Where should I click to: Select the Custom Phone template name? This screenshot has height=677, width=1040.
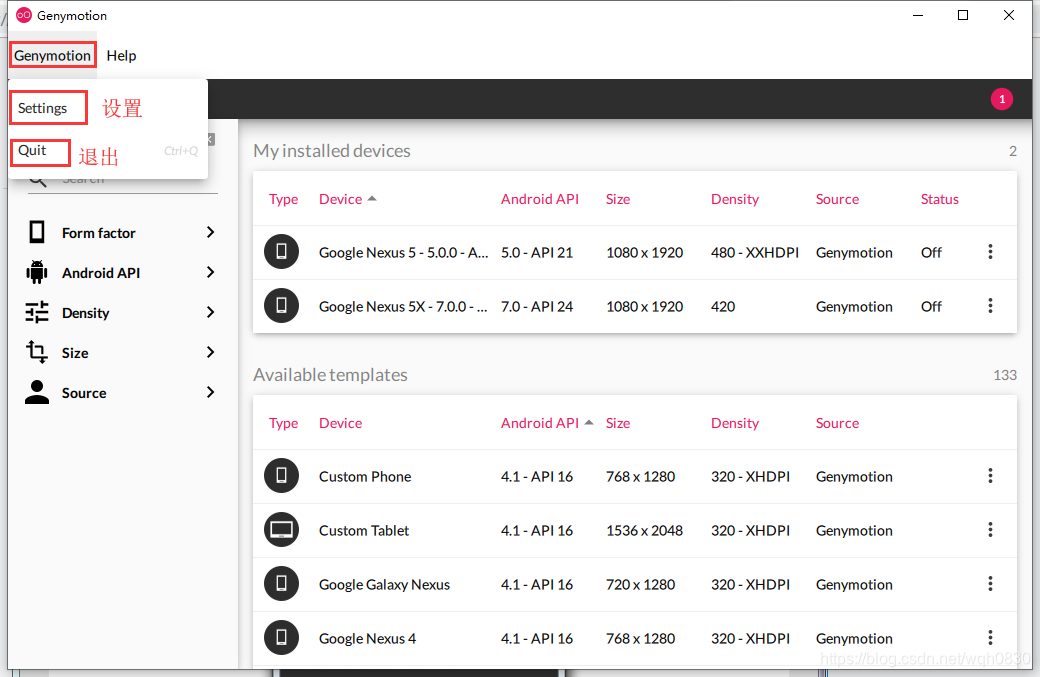tap(365, 476)
